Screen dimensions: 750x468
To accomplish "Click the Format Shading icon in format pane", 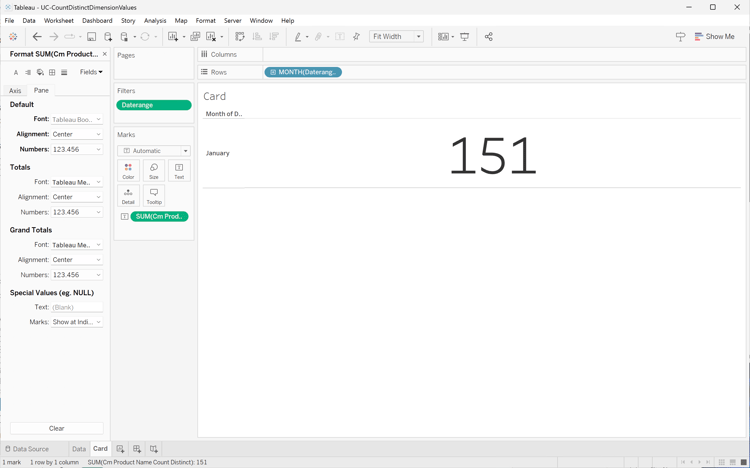I will point(40,72).
